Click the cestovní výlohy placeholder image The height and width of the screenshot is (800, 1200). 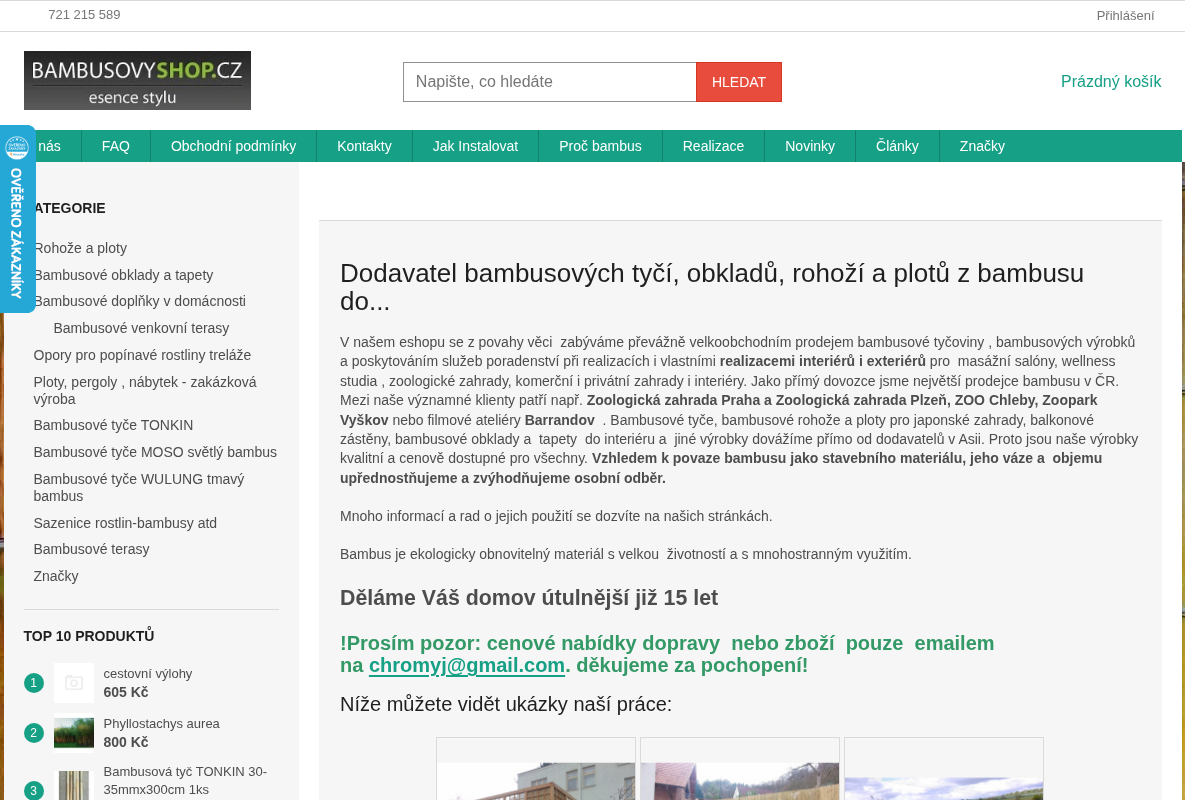74,683
